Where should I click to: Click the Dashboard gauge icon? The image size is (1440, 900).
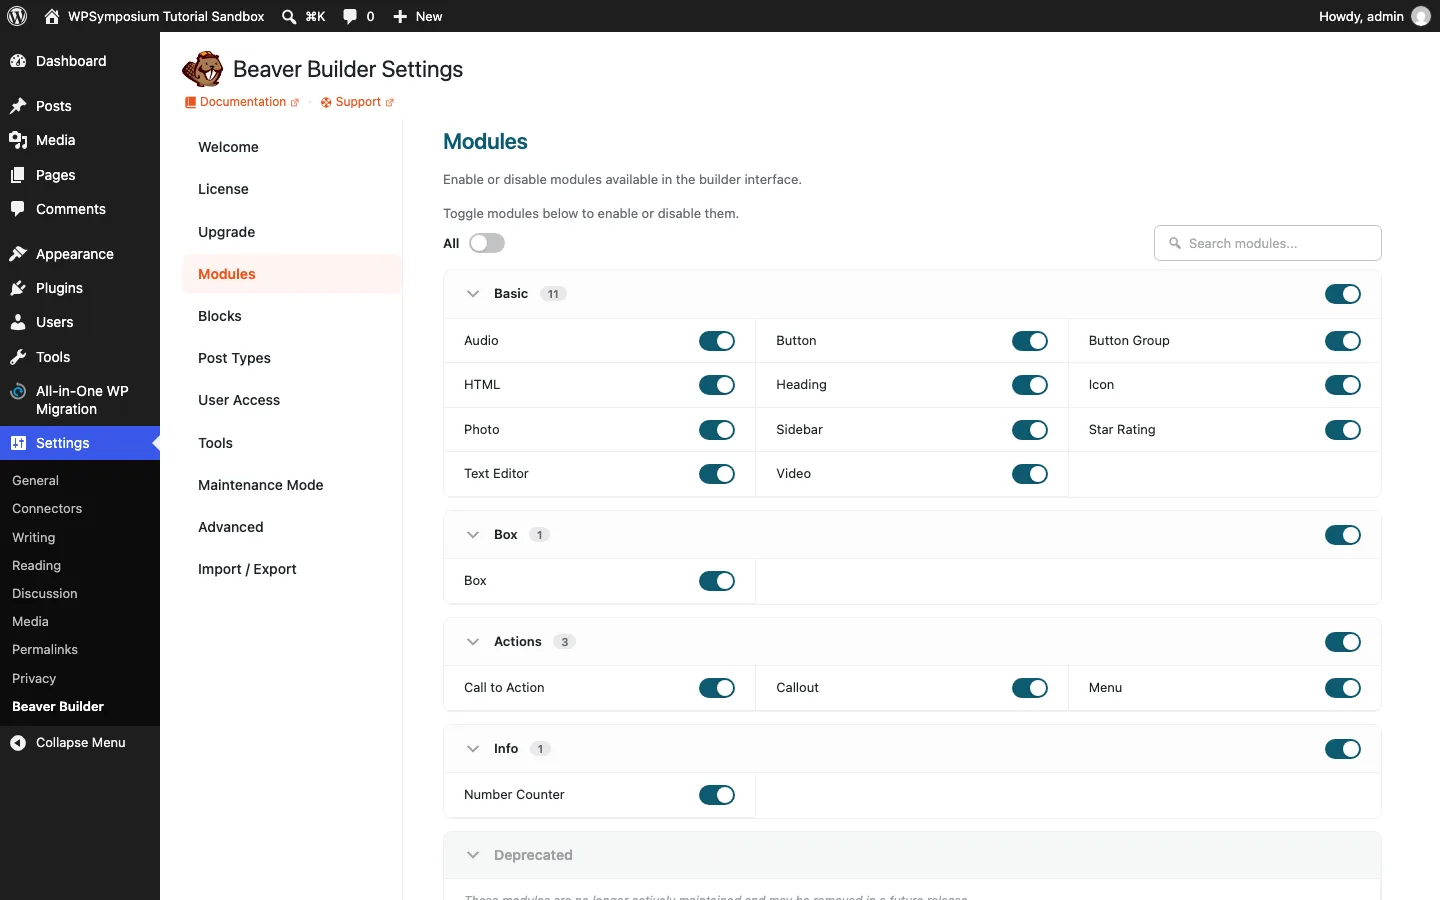pyautogui.click(x=18, y=61)
